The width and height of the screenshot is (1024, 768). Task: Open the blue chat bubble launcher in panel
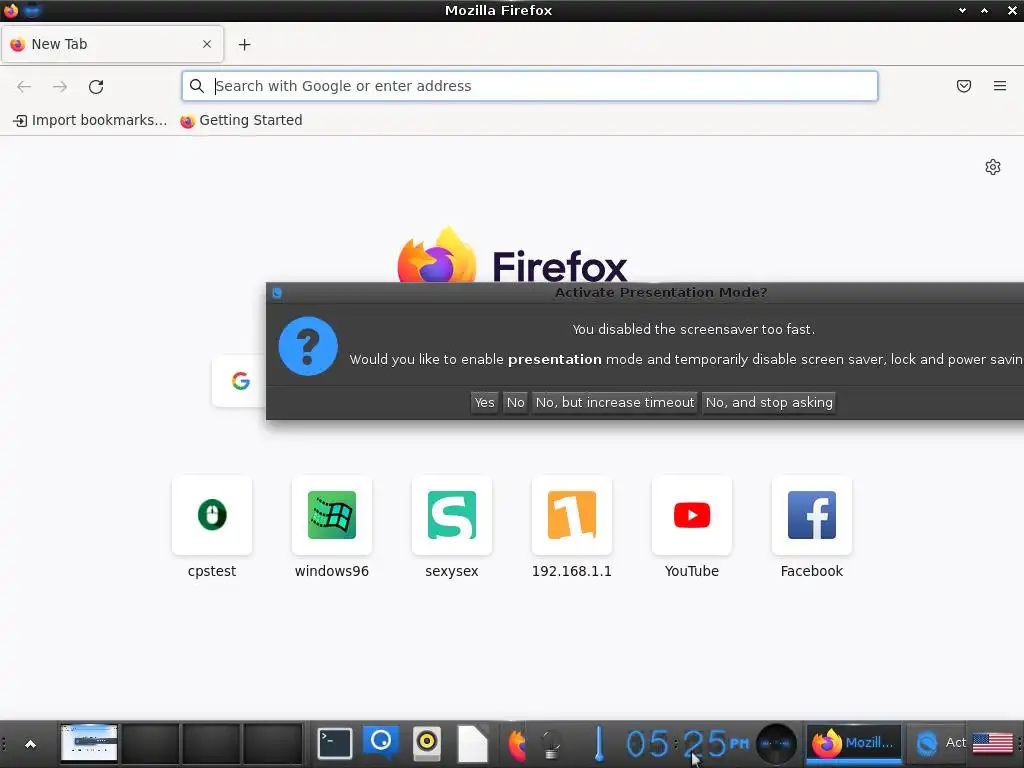pos(381,743)
